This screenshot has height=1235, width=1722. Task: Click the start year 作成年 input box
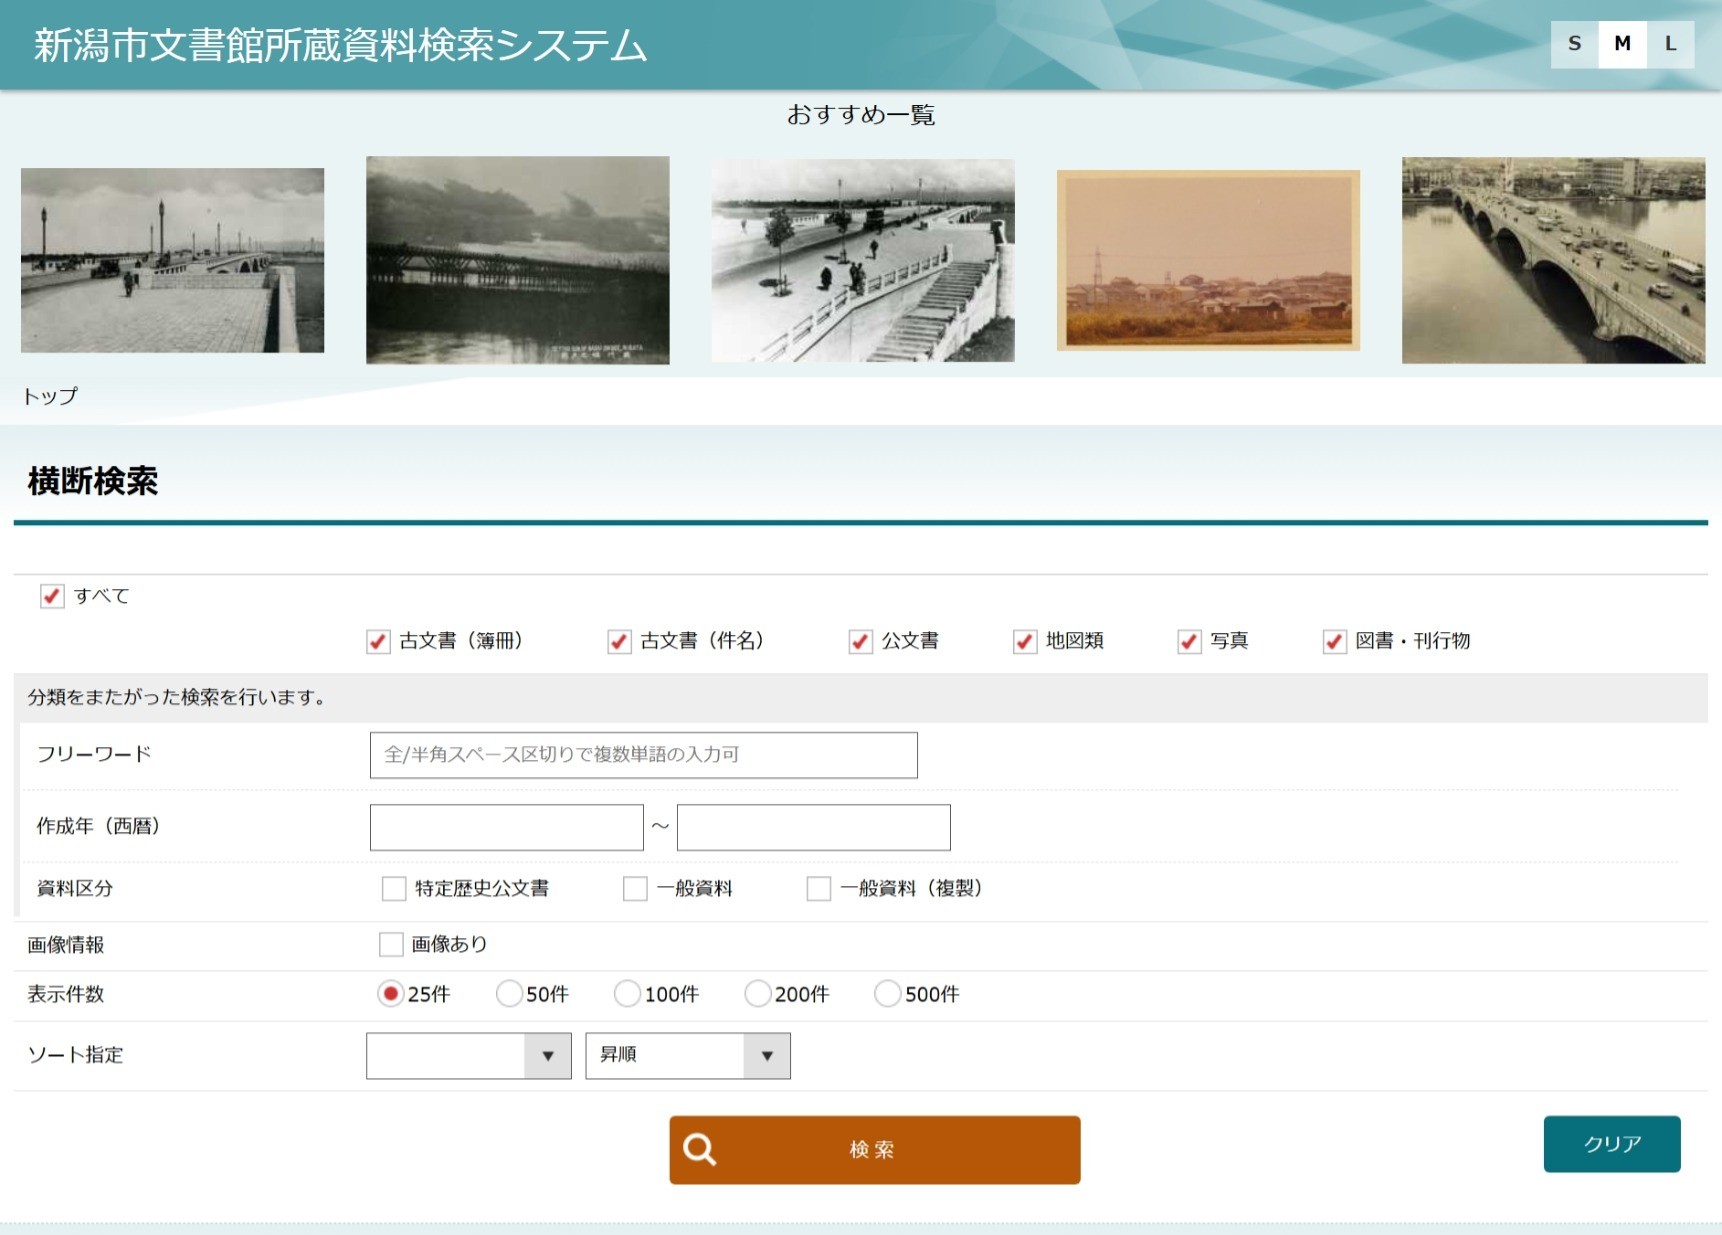point(506,827)
